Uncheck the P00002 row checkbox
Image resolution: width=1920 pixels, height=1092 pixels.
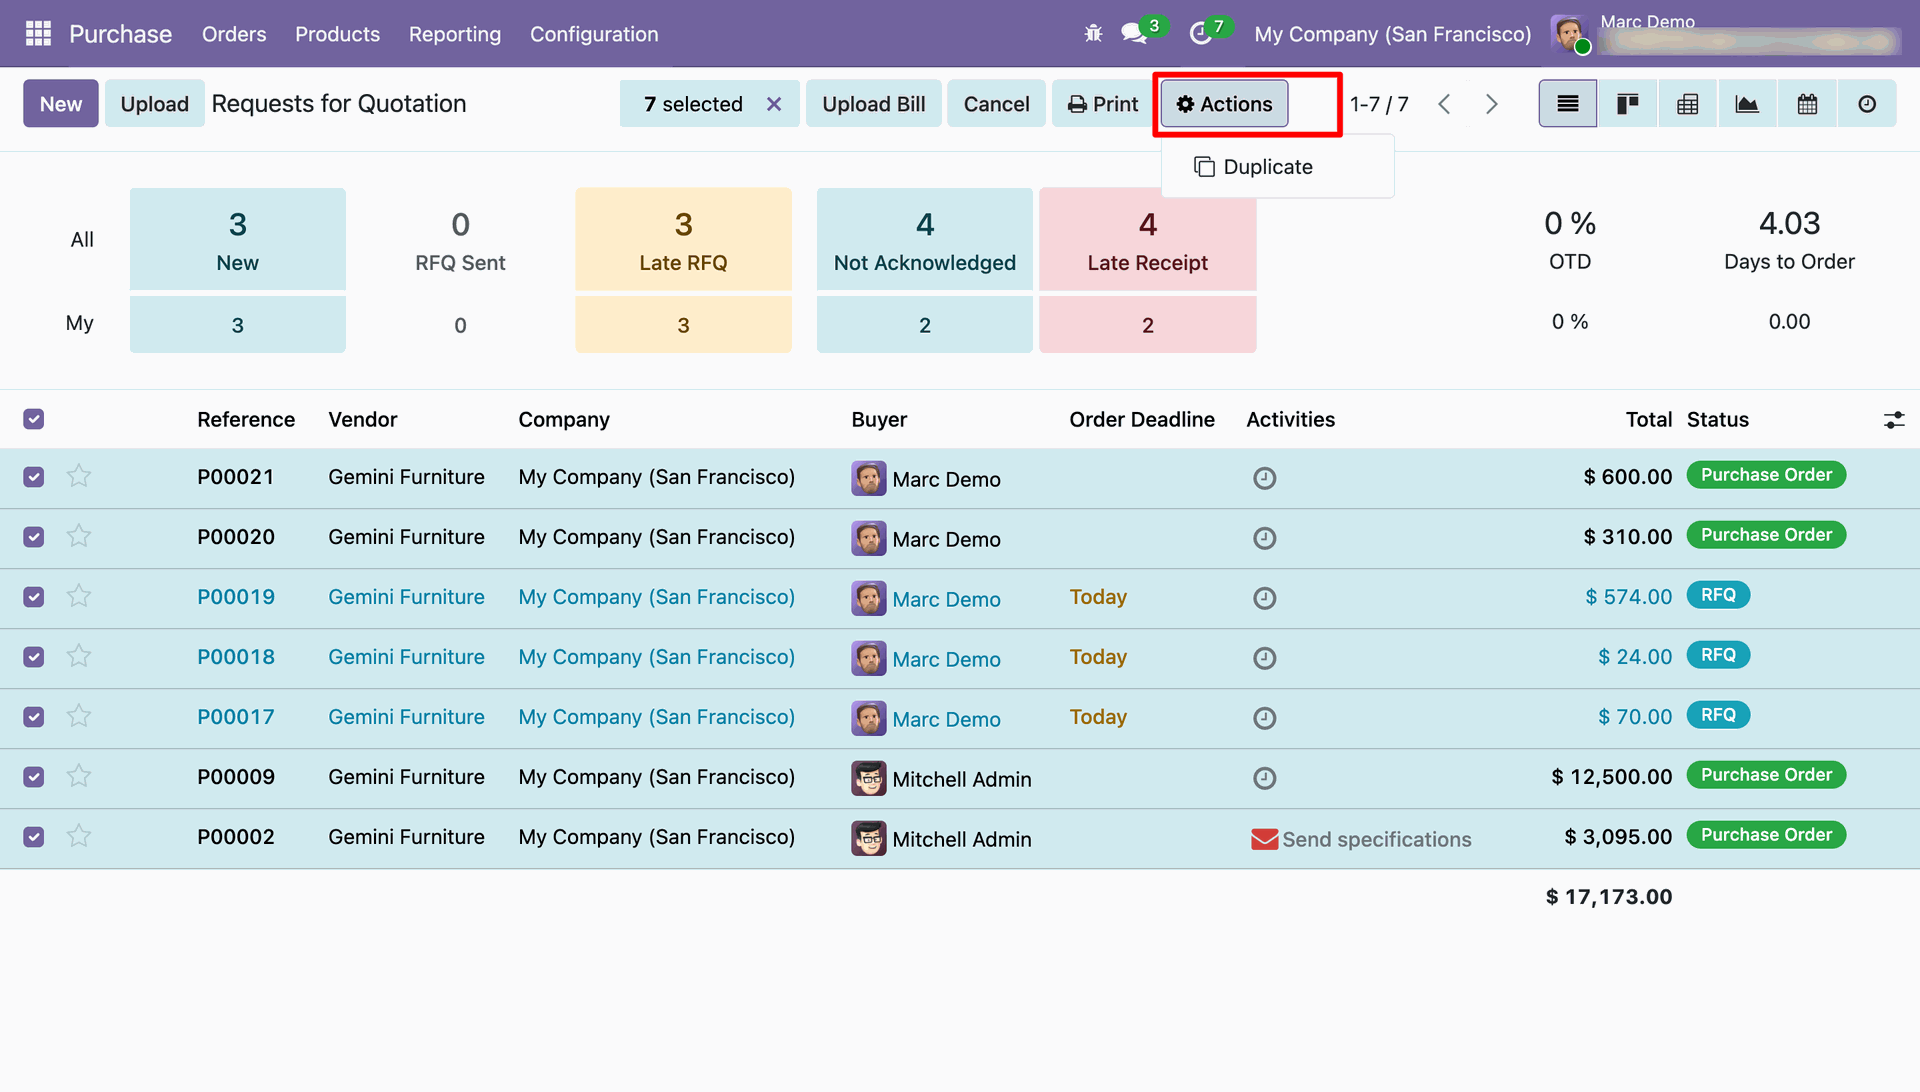[x=34, y=837]
